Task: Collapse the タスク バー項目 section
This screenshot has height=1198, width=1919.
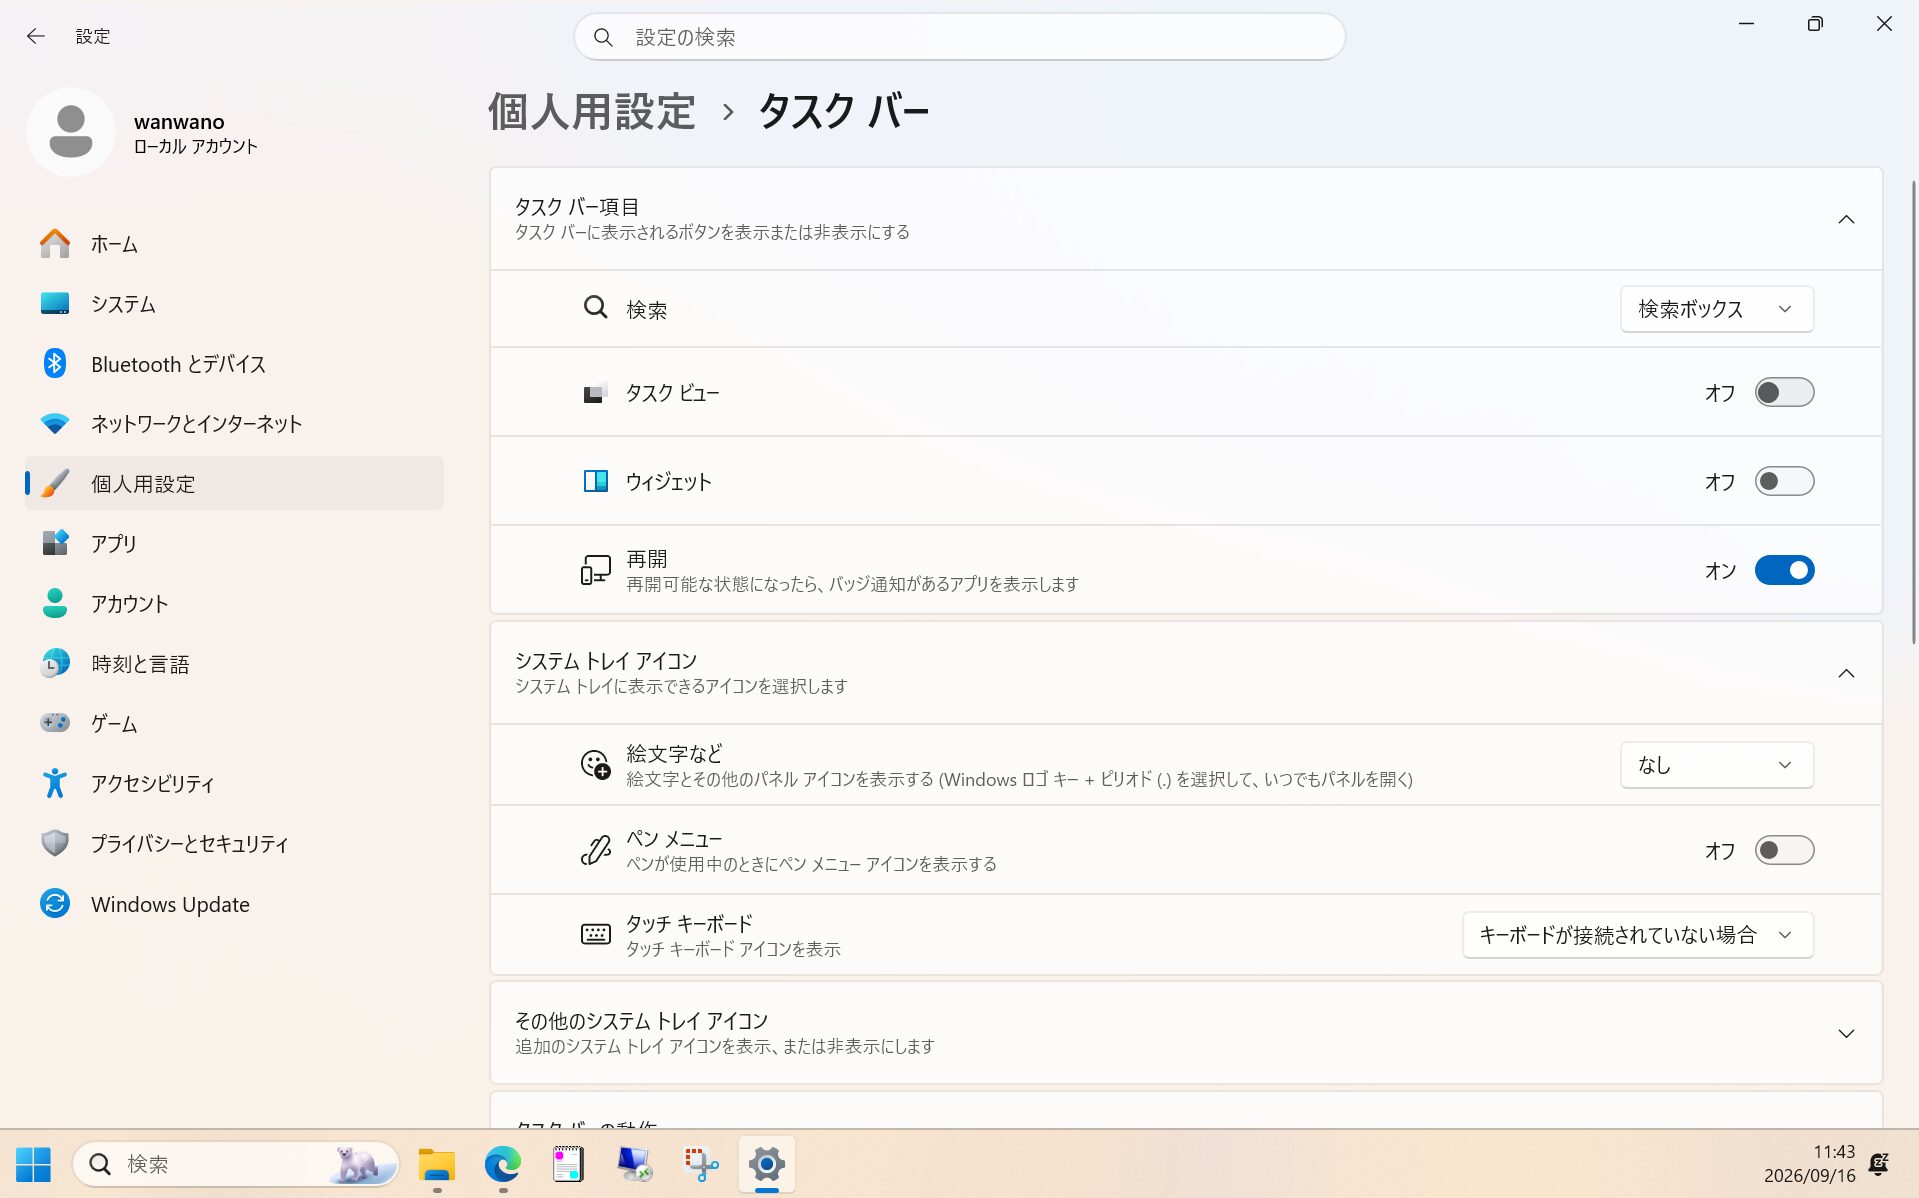Action: click(1846, 219)
